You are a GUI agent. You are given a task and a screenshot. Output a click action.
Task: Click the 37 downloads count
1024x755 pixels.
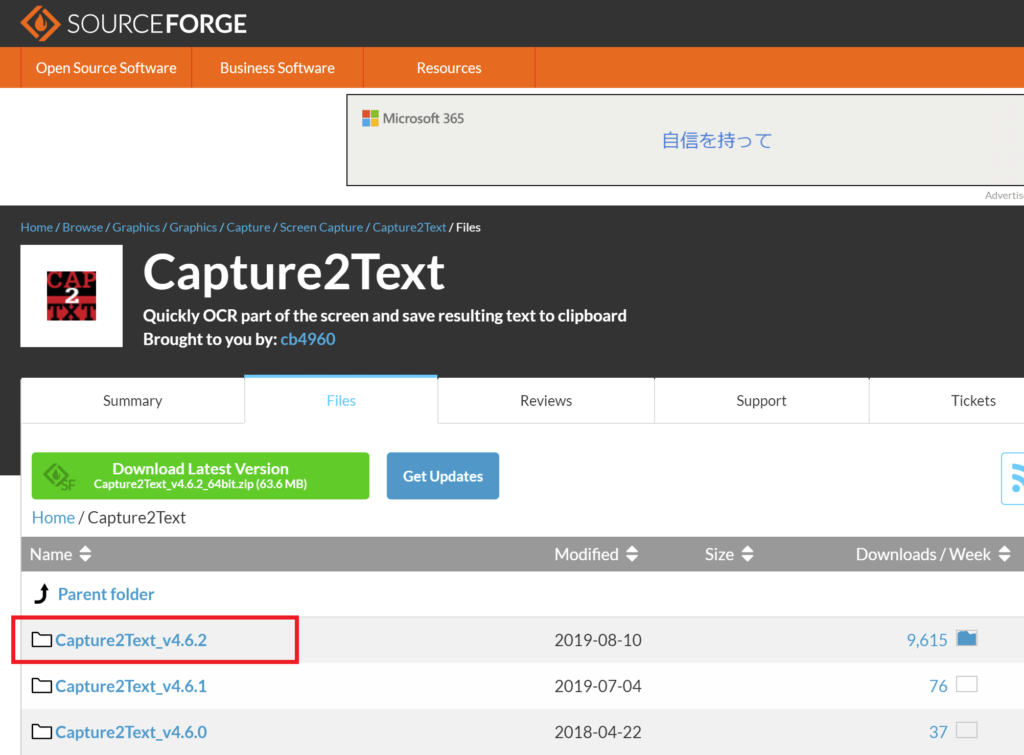click(938, 732)
